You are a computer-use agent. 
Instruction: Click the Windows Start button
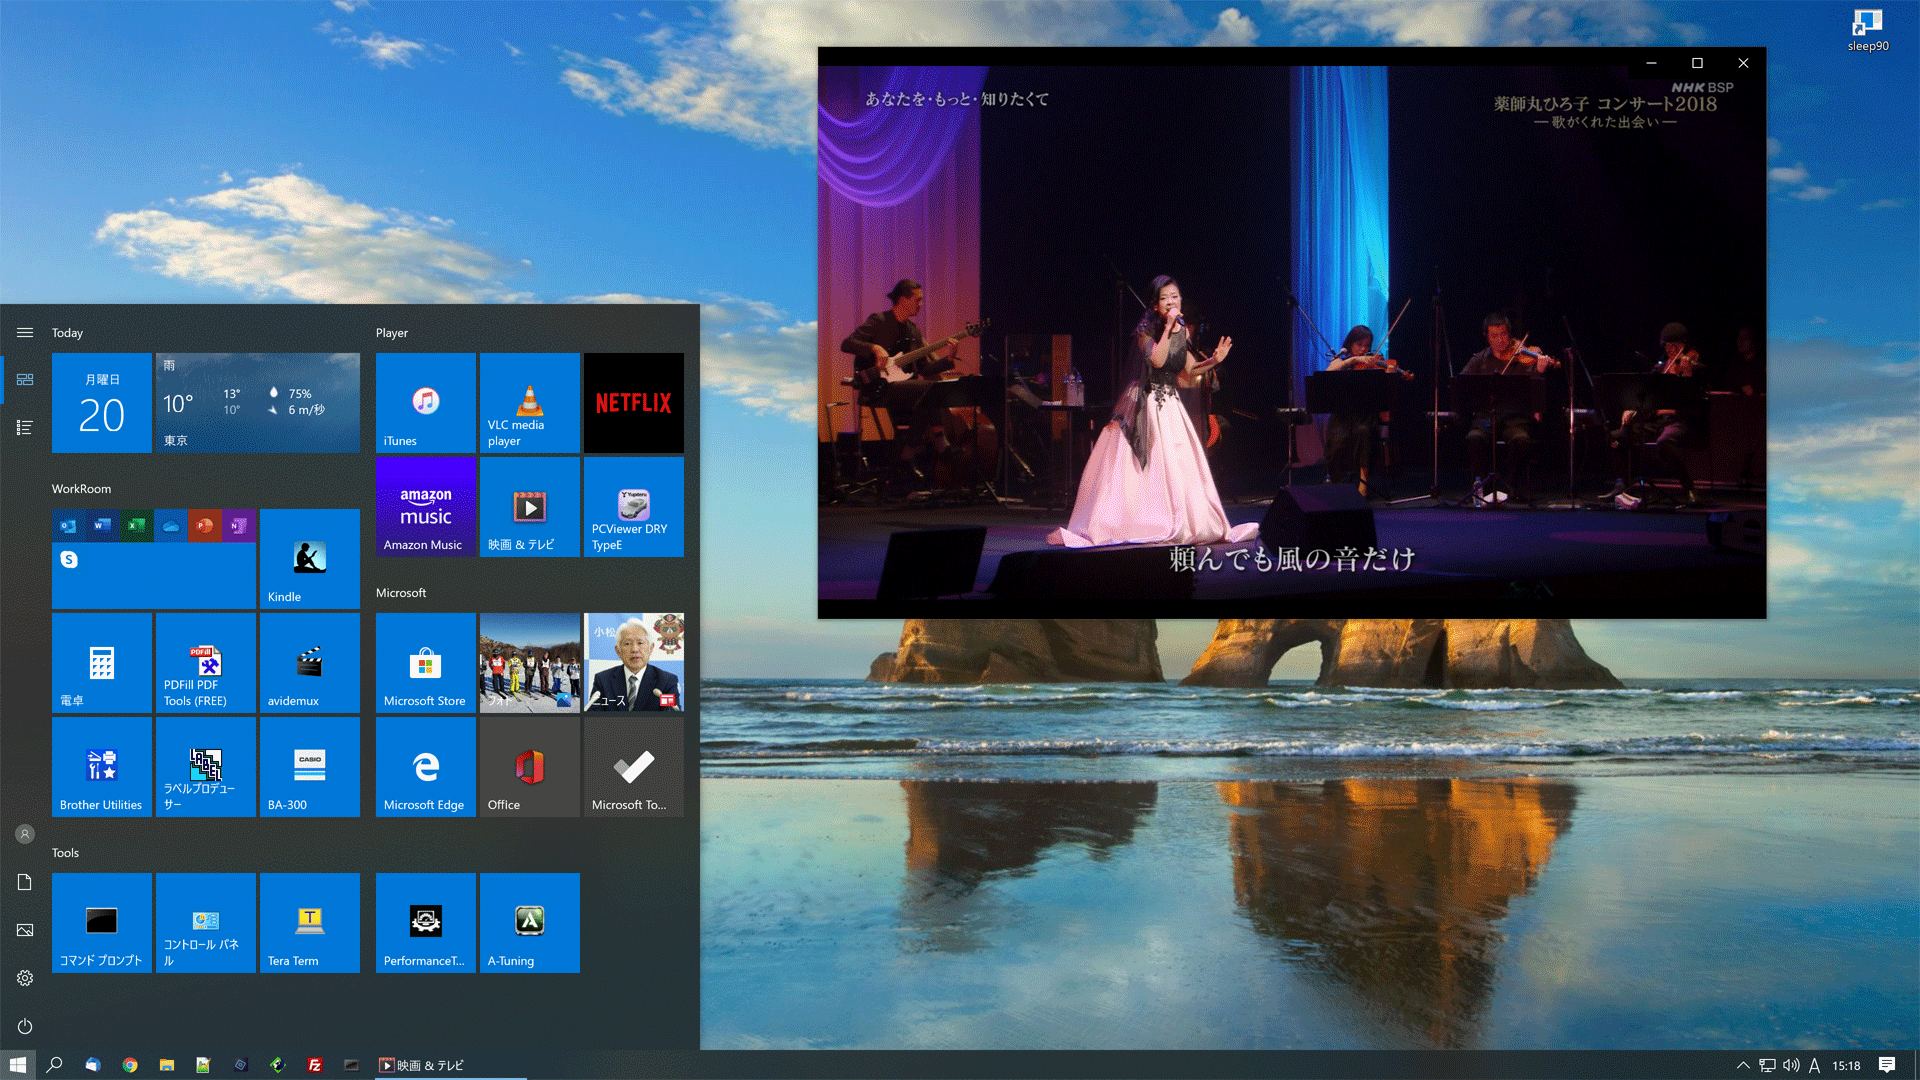pyautogui.click(x=18, y=1065)
